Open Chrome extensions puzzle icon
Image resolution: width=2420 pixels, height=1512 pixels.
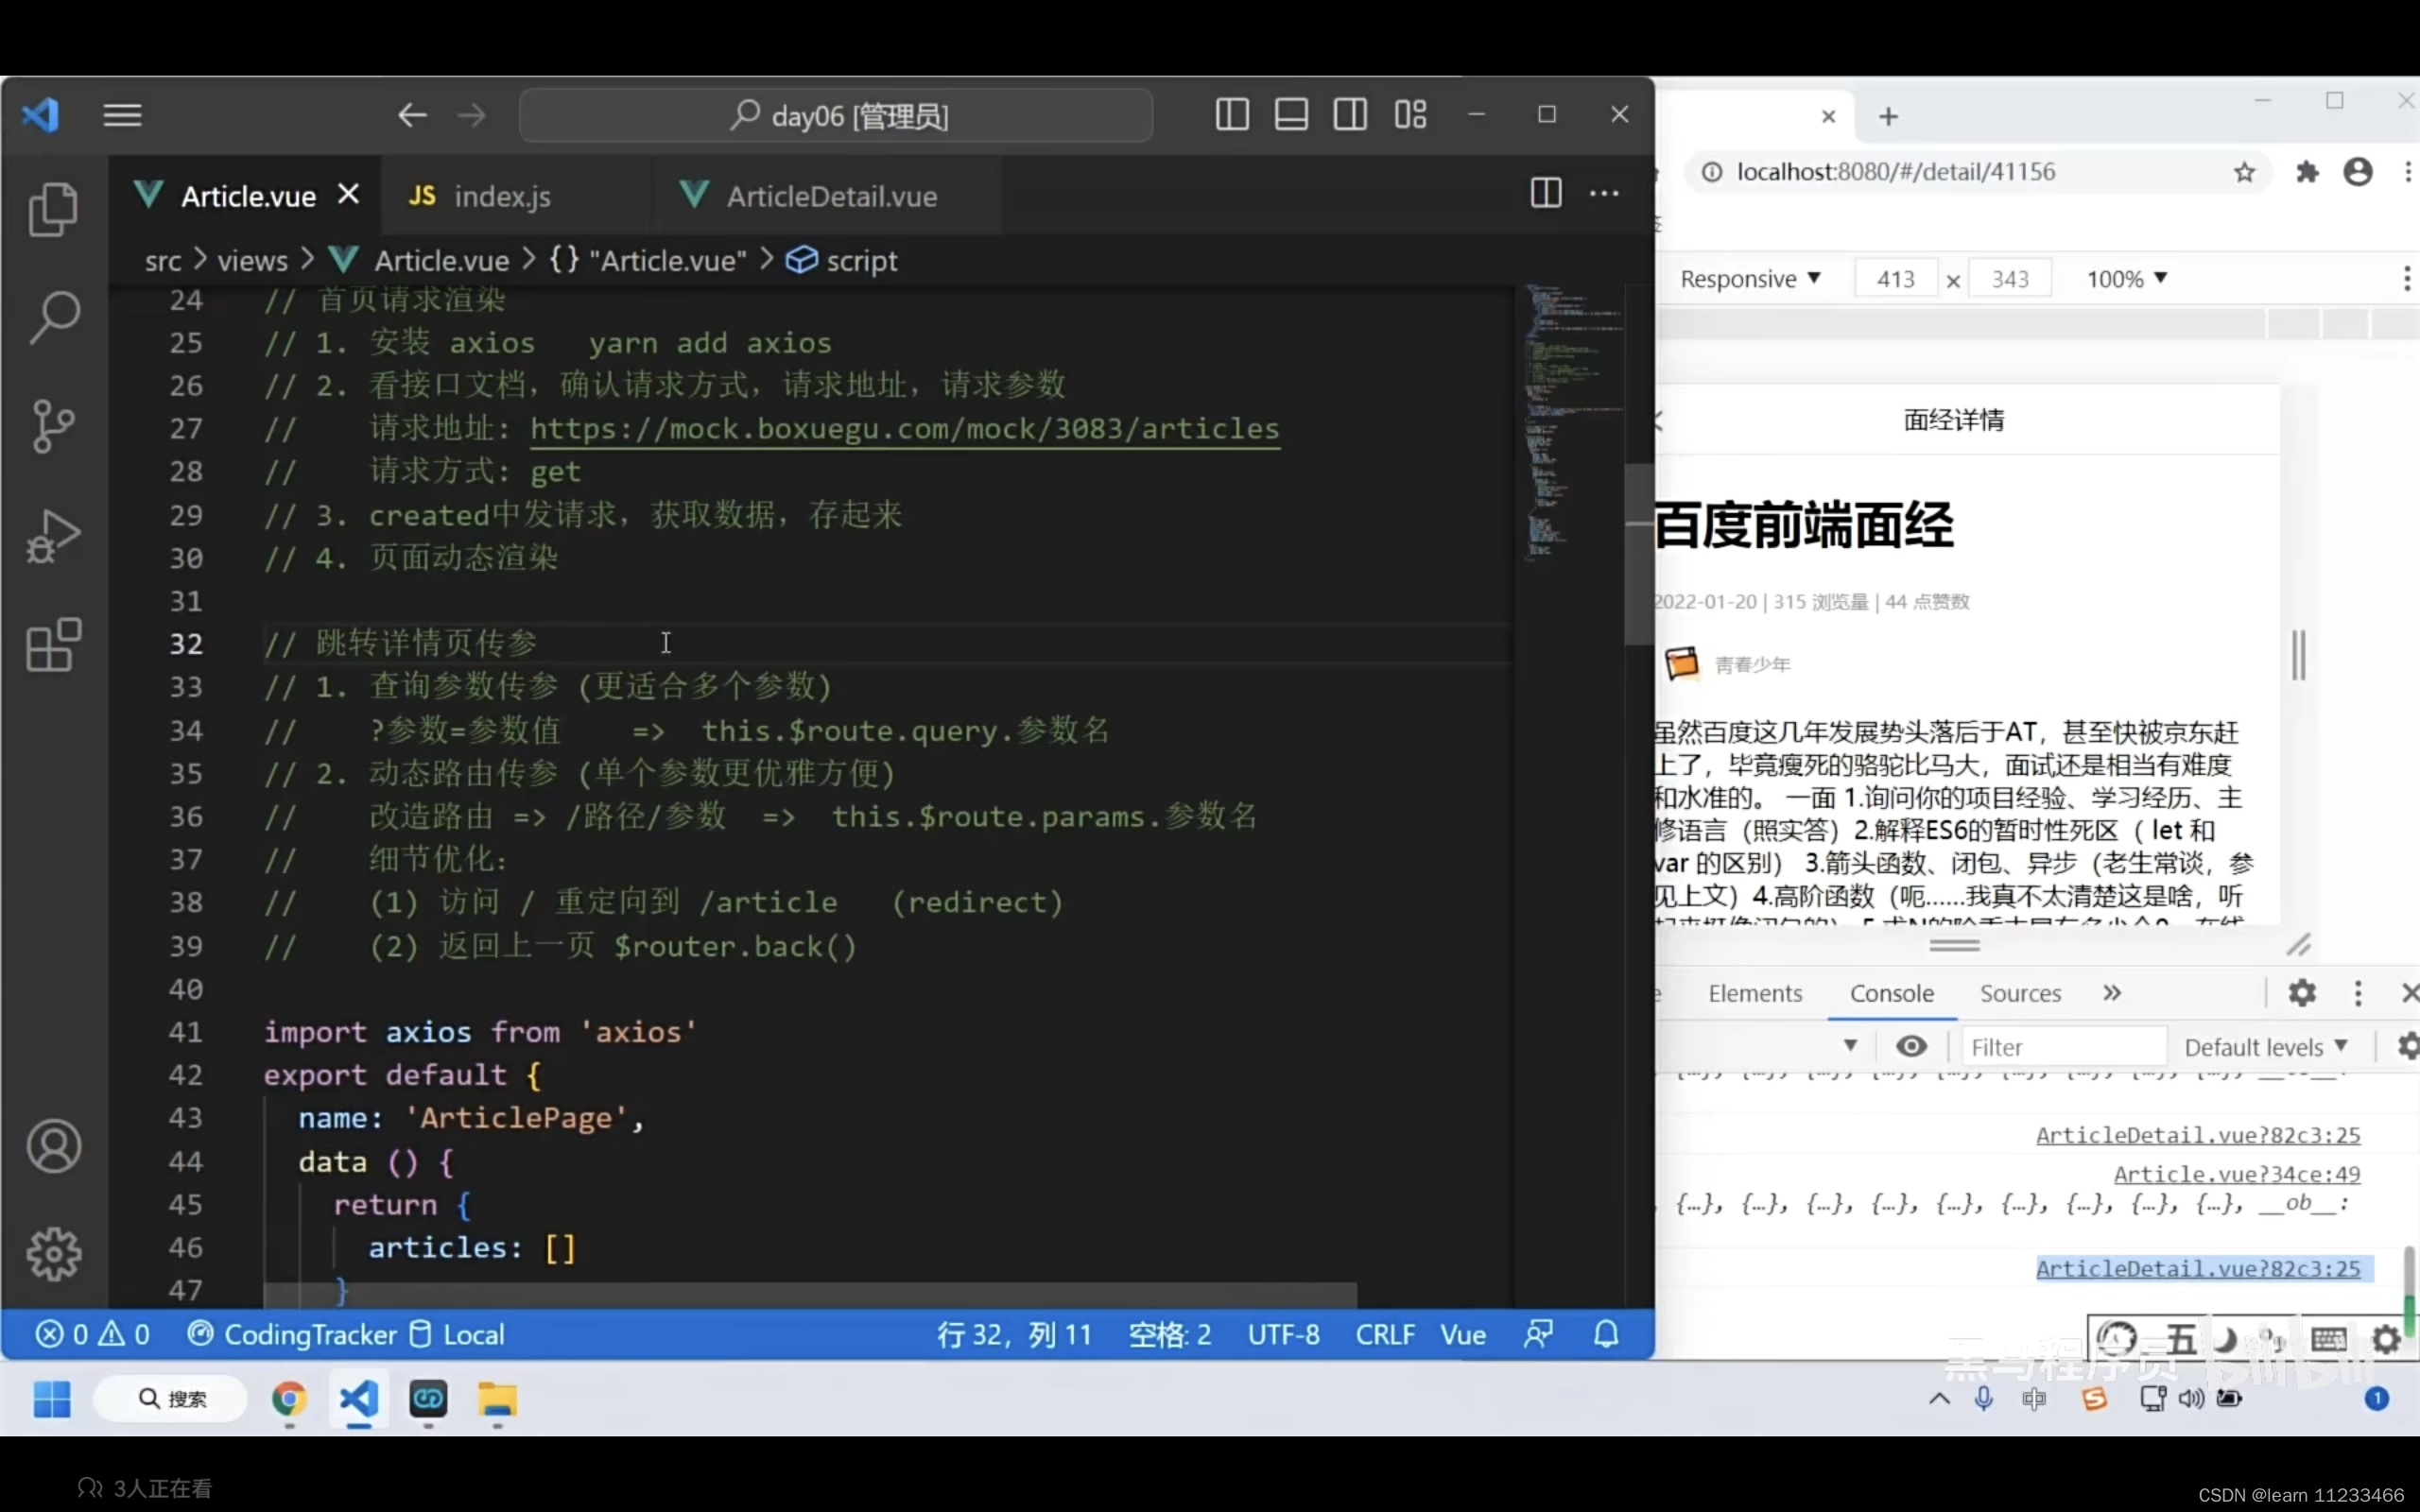[2307, 172]
